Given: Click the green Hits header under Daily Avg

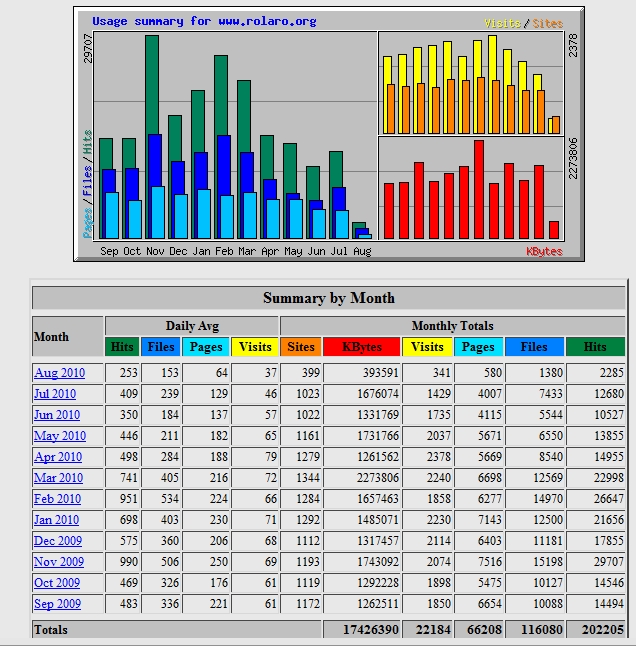Looking at the screenshot, I should pyautogui.click(x=122, y=347).
